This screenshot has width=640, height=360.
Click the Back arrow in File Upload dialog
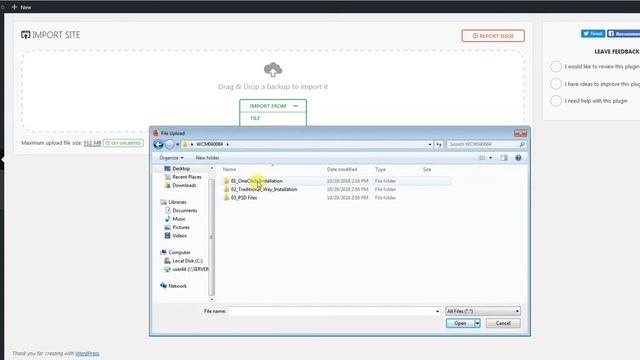158,144
